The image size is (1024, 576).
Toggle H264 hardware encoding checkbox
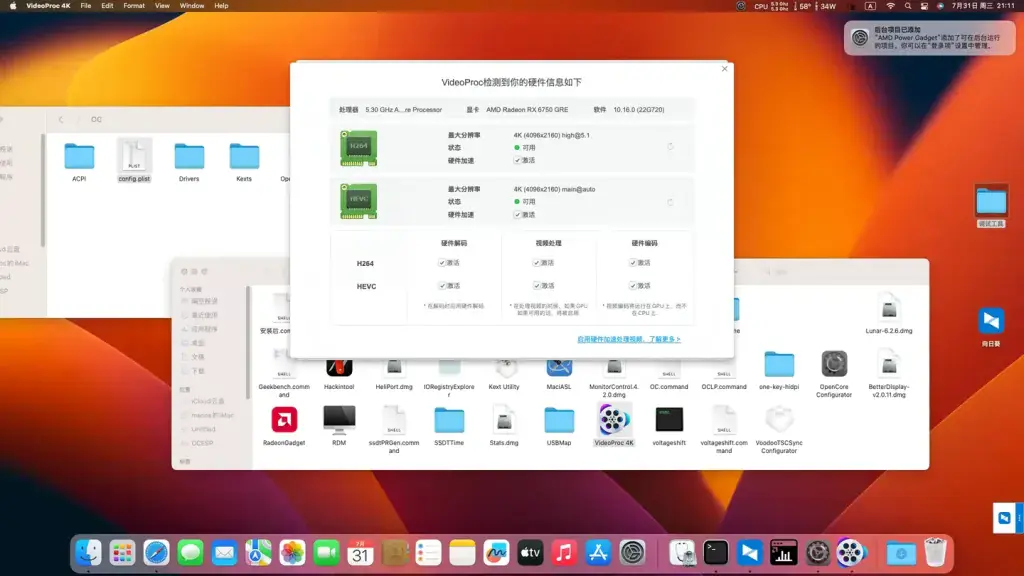coord(633,263)
